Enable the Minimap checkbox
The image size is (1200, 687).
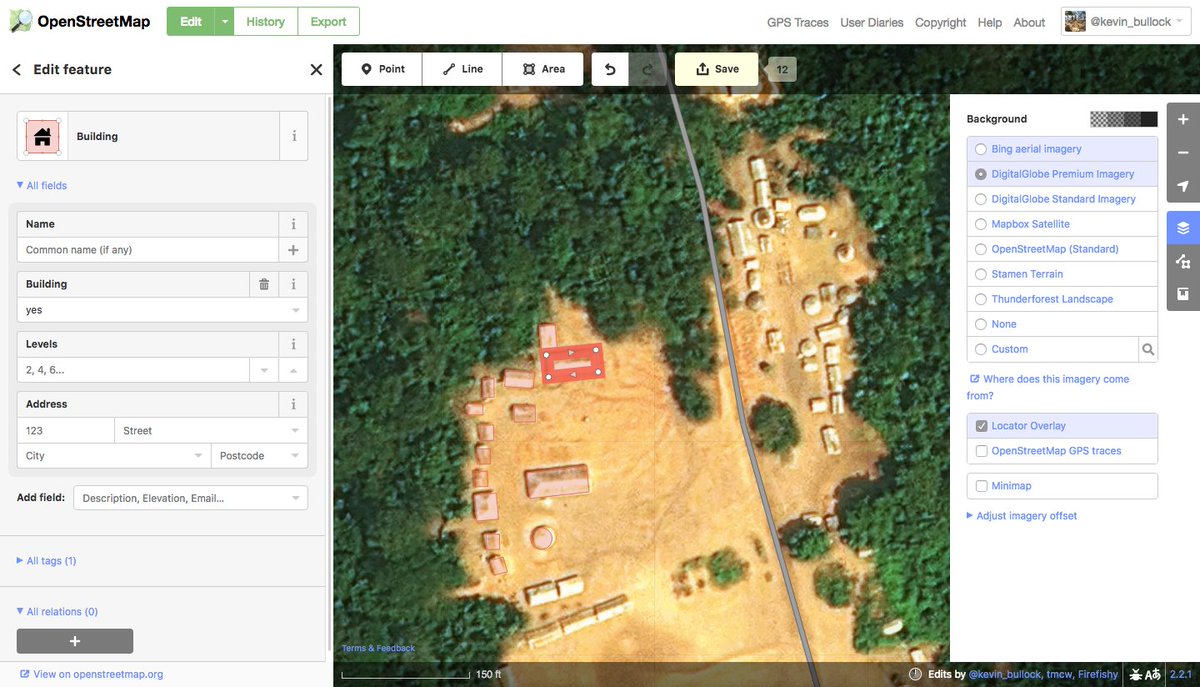981,486
